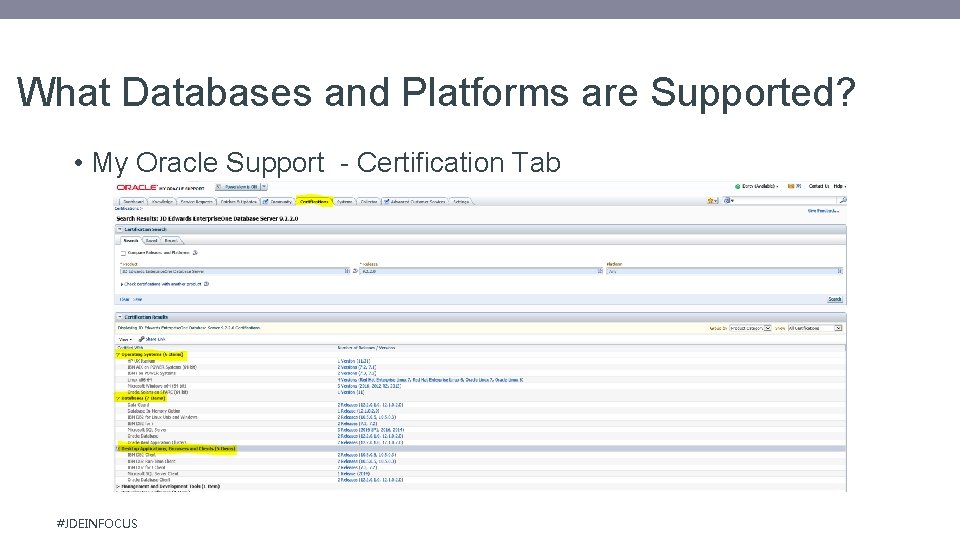Open the messages envelope icon
Viewport: 960px width, 540px height.
[790, 186]
